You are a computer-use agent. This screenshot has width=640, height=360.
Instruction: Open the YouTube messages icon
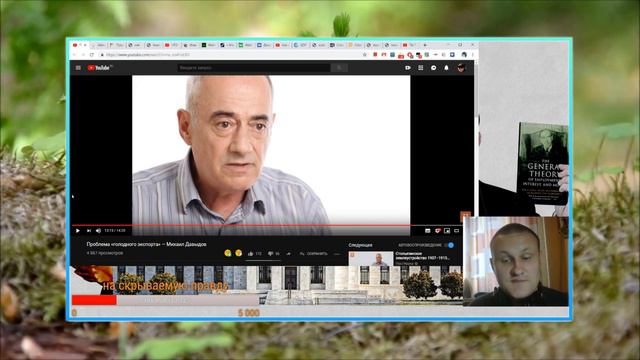coord(433,68)
